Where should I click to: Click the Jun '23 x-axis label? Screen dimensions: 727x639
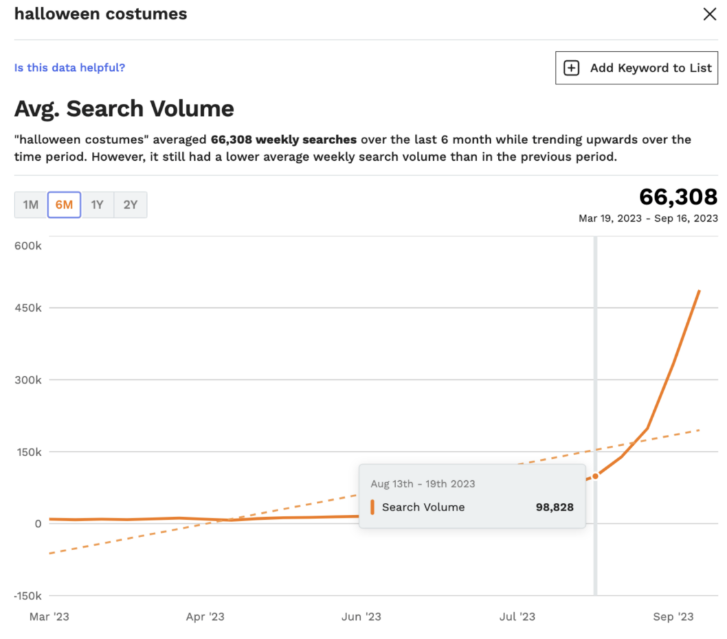coord(361,617)
